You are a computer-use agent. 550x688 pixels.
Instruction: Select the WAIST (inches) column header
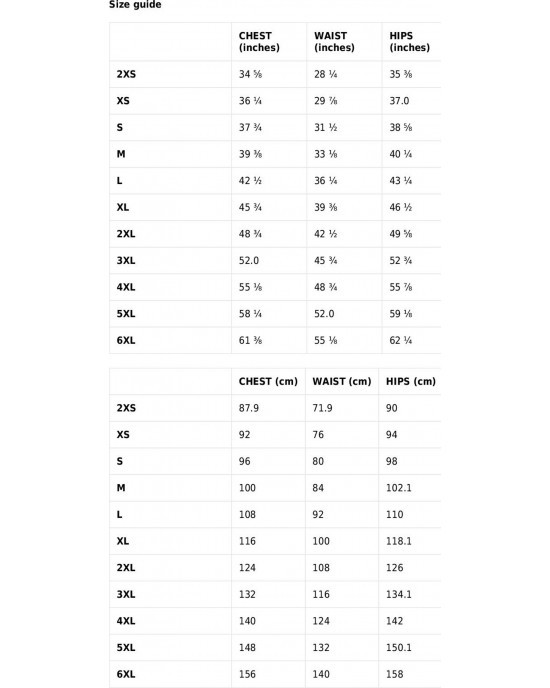click(334, 42)
